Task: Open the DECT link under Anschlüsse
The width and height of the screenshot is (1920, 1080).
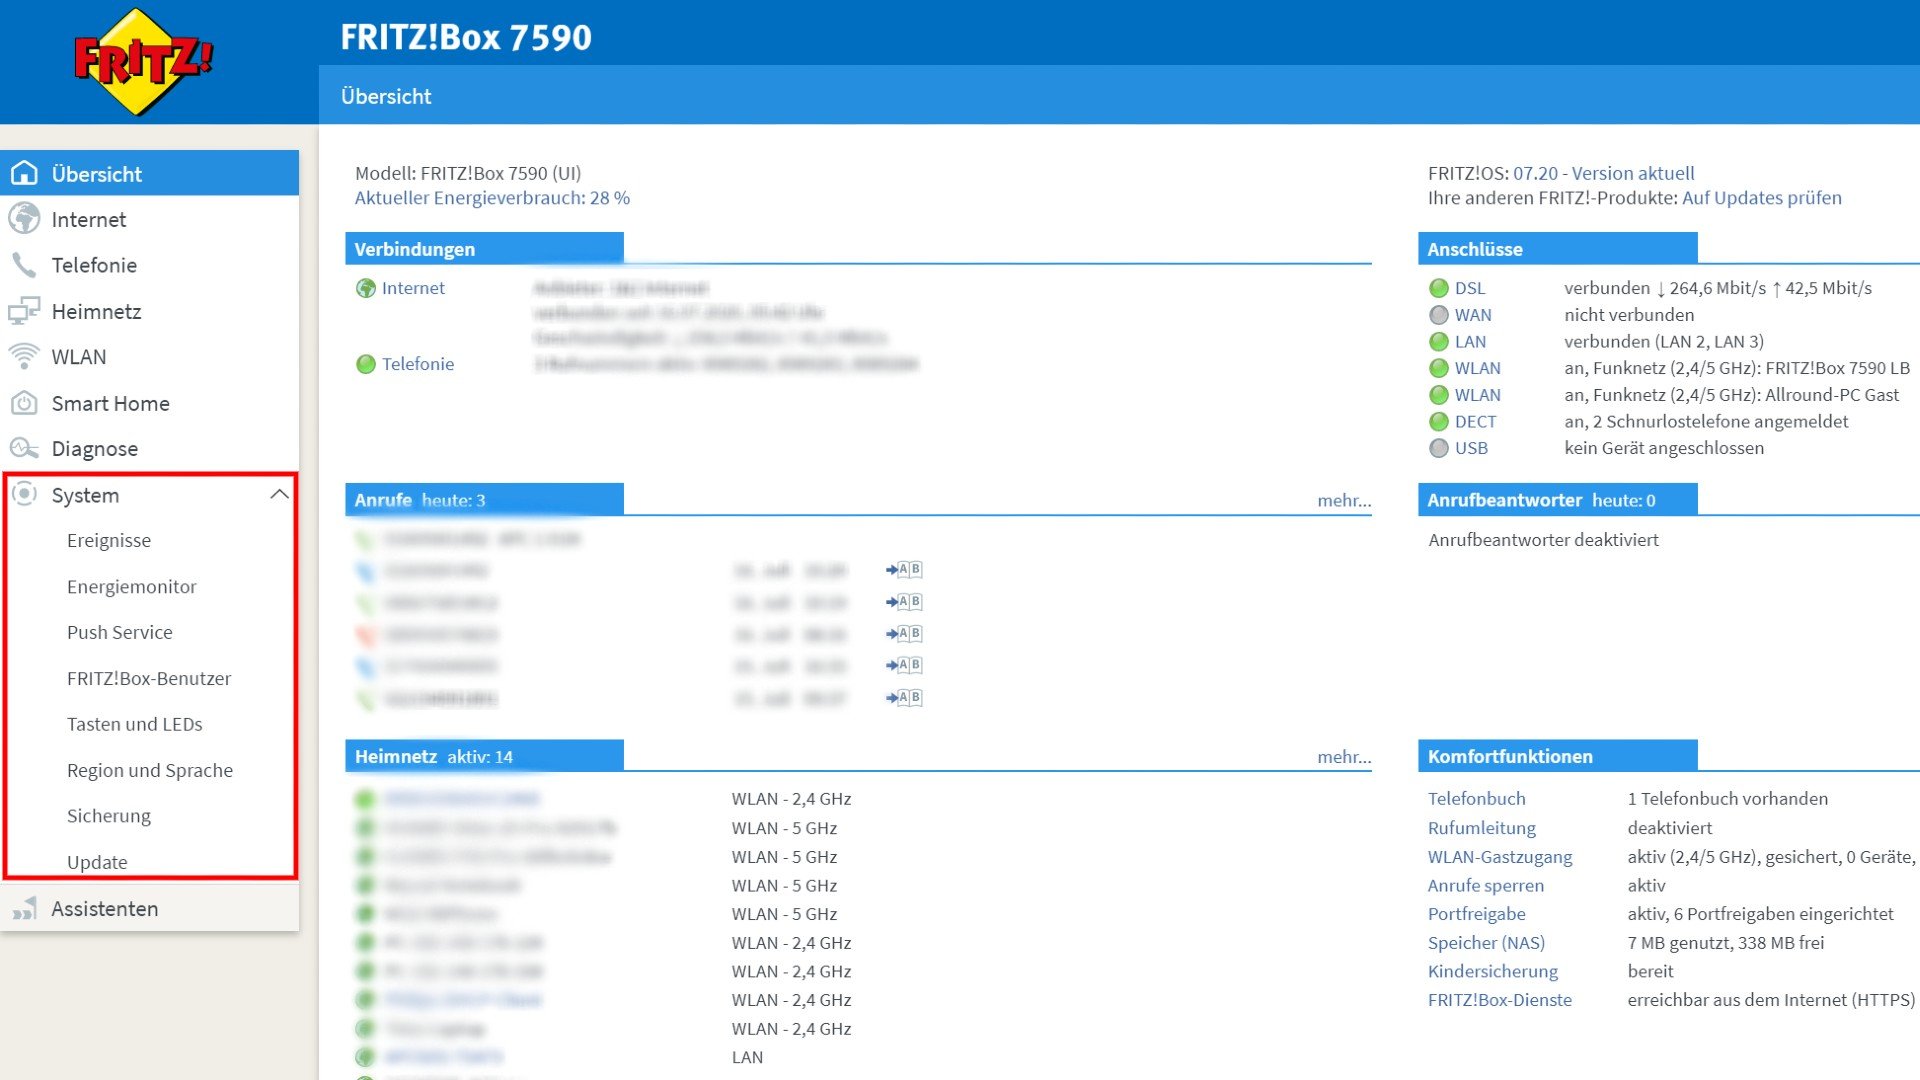Action: 1476,422
